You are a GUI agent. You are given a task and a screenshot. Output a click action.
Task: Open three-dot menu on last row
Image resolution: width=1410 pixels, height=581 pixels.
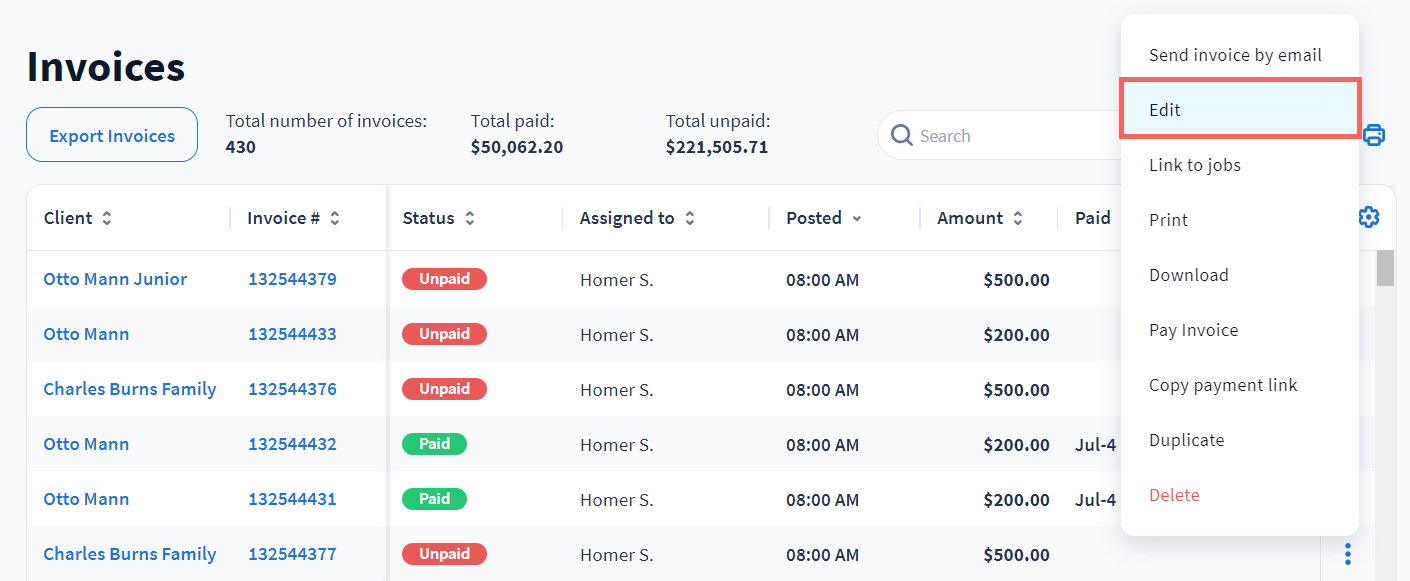click(1348, 554)
